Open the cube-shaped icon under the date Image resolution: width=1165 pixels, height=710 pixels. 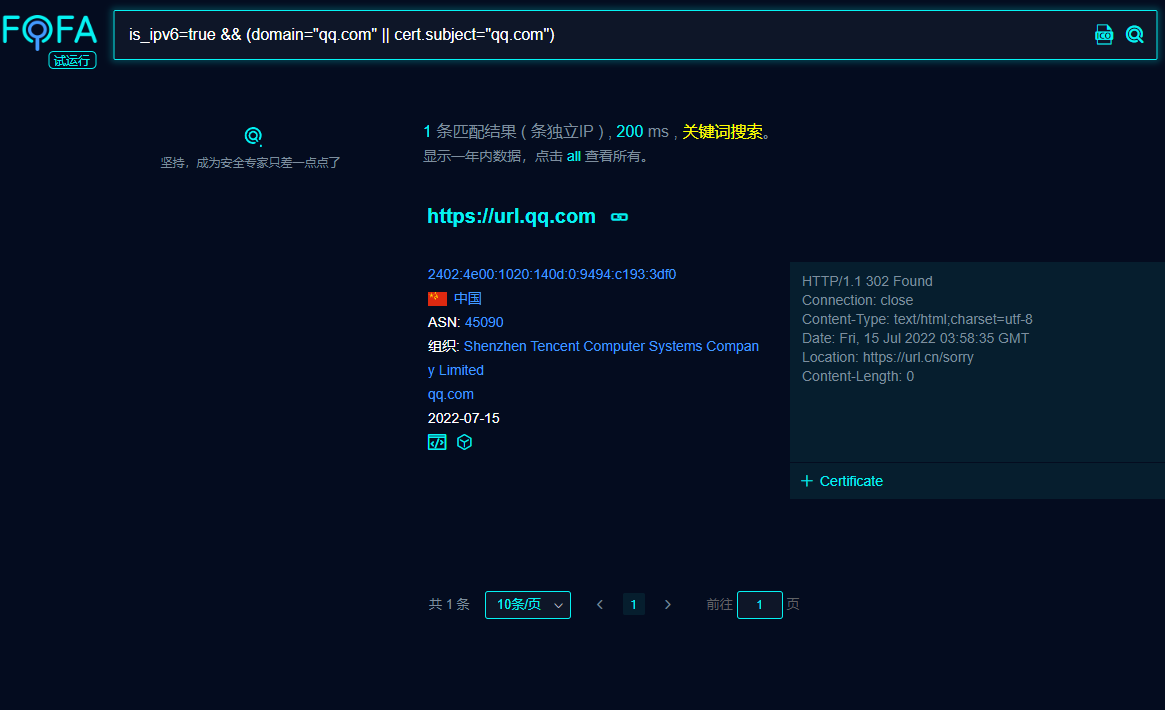(464, 443)
